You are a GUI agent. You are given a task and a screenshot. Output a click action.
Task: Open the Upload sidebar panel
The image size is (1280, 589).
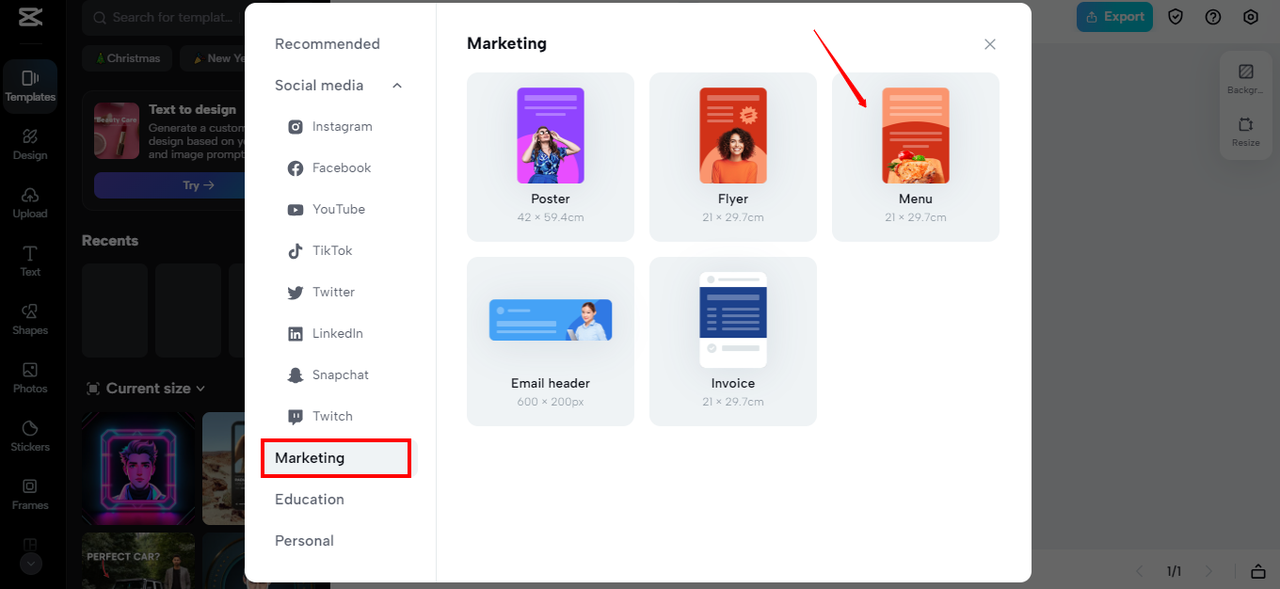pyautogui.click(x=30, y=202)
